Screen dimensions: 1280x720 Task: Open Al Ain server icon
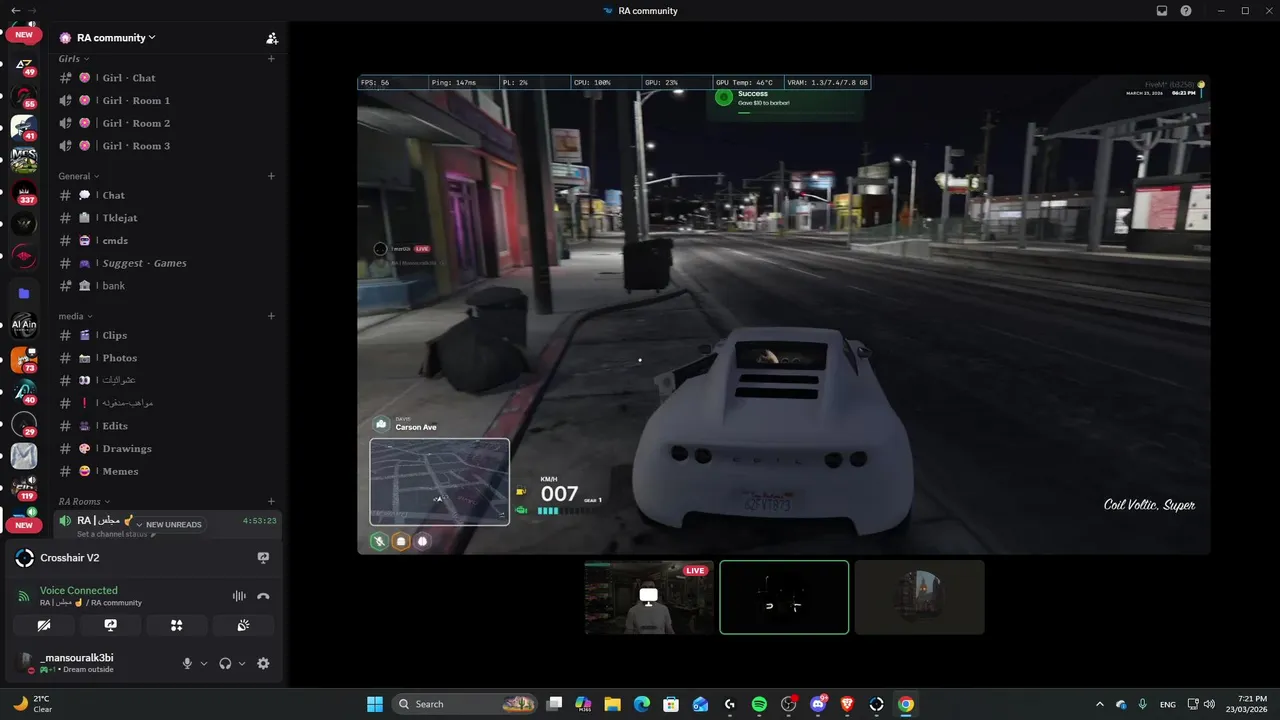click(x=24, y=325)
